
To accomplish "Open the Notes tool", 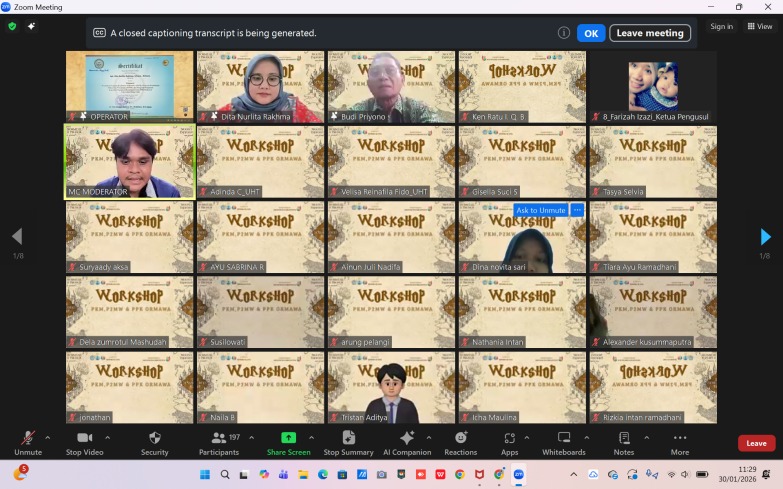I will tap(624, 442).
